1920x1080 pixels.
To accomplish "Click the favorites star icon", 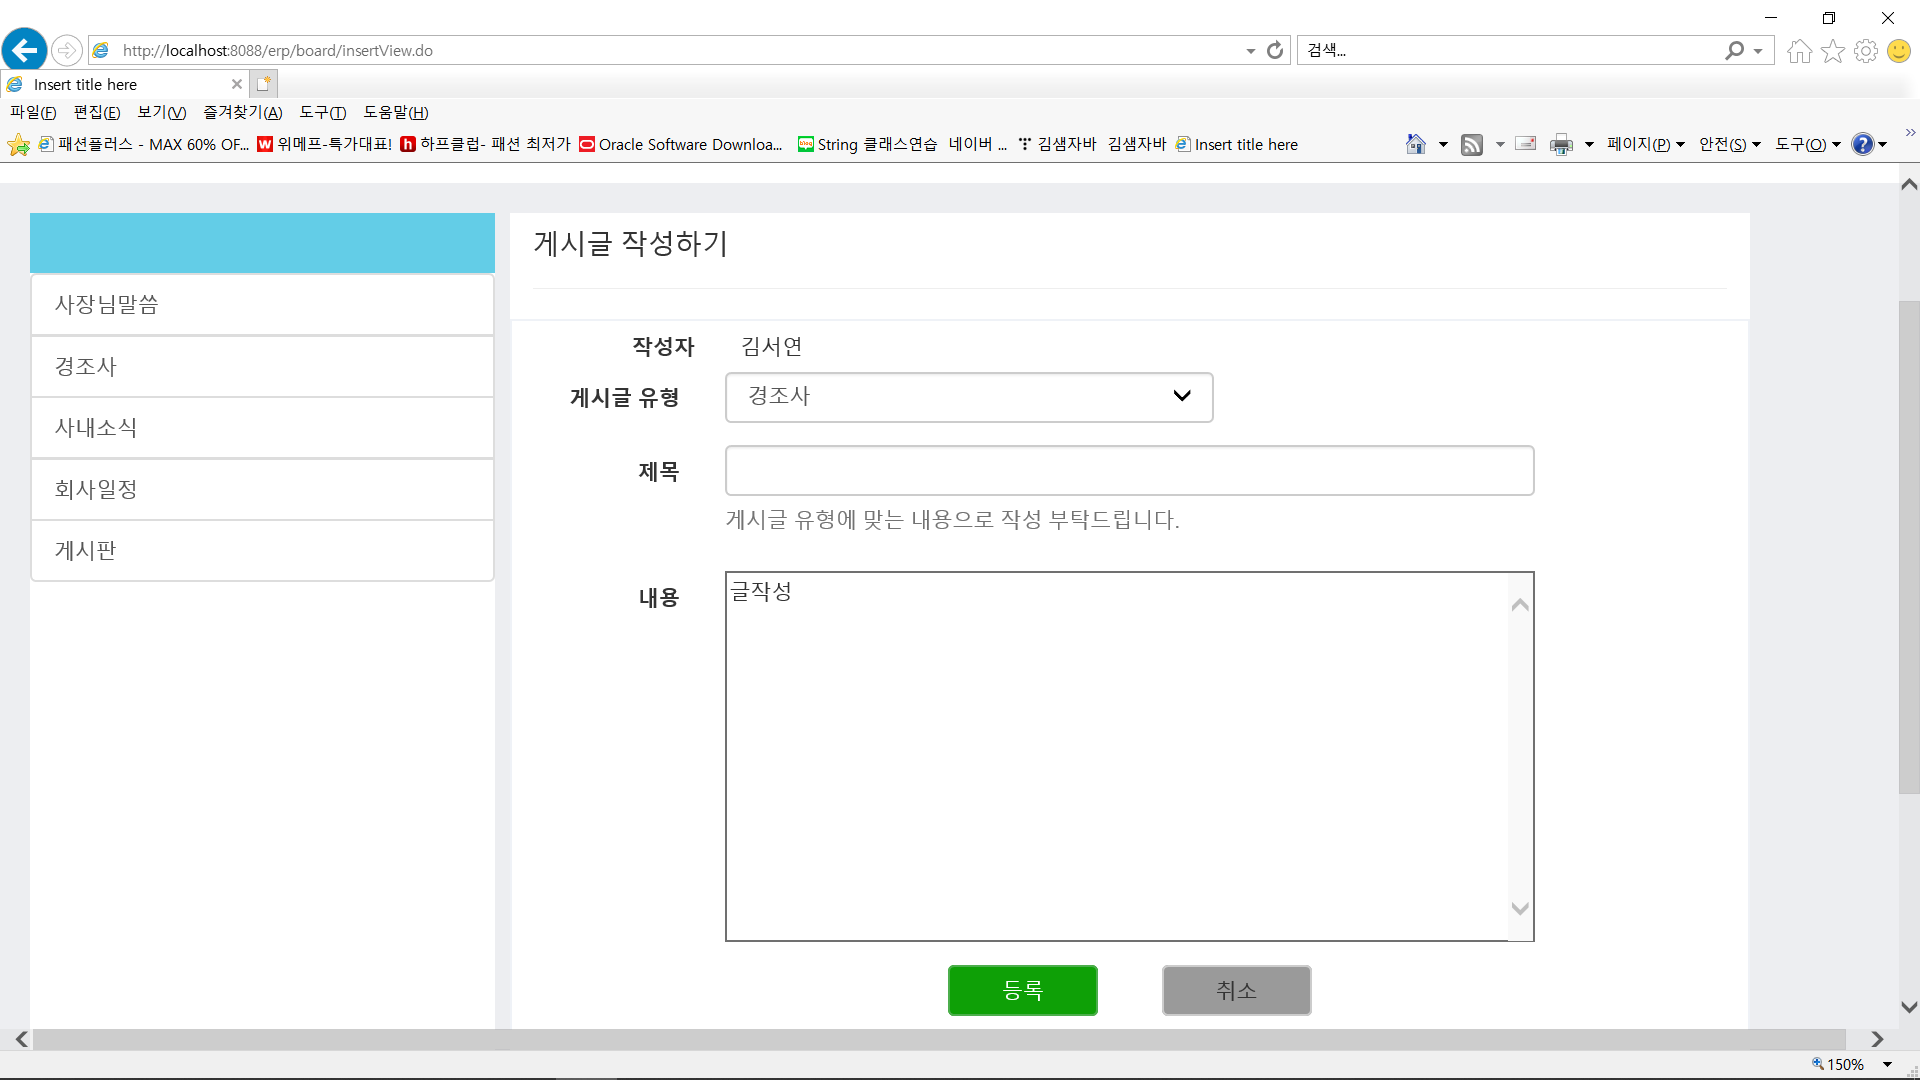I will (x=1833, y=51).
